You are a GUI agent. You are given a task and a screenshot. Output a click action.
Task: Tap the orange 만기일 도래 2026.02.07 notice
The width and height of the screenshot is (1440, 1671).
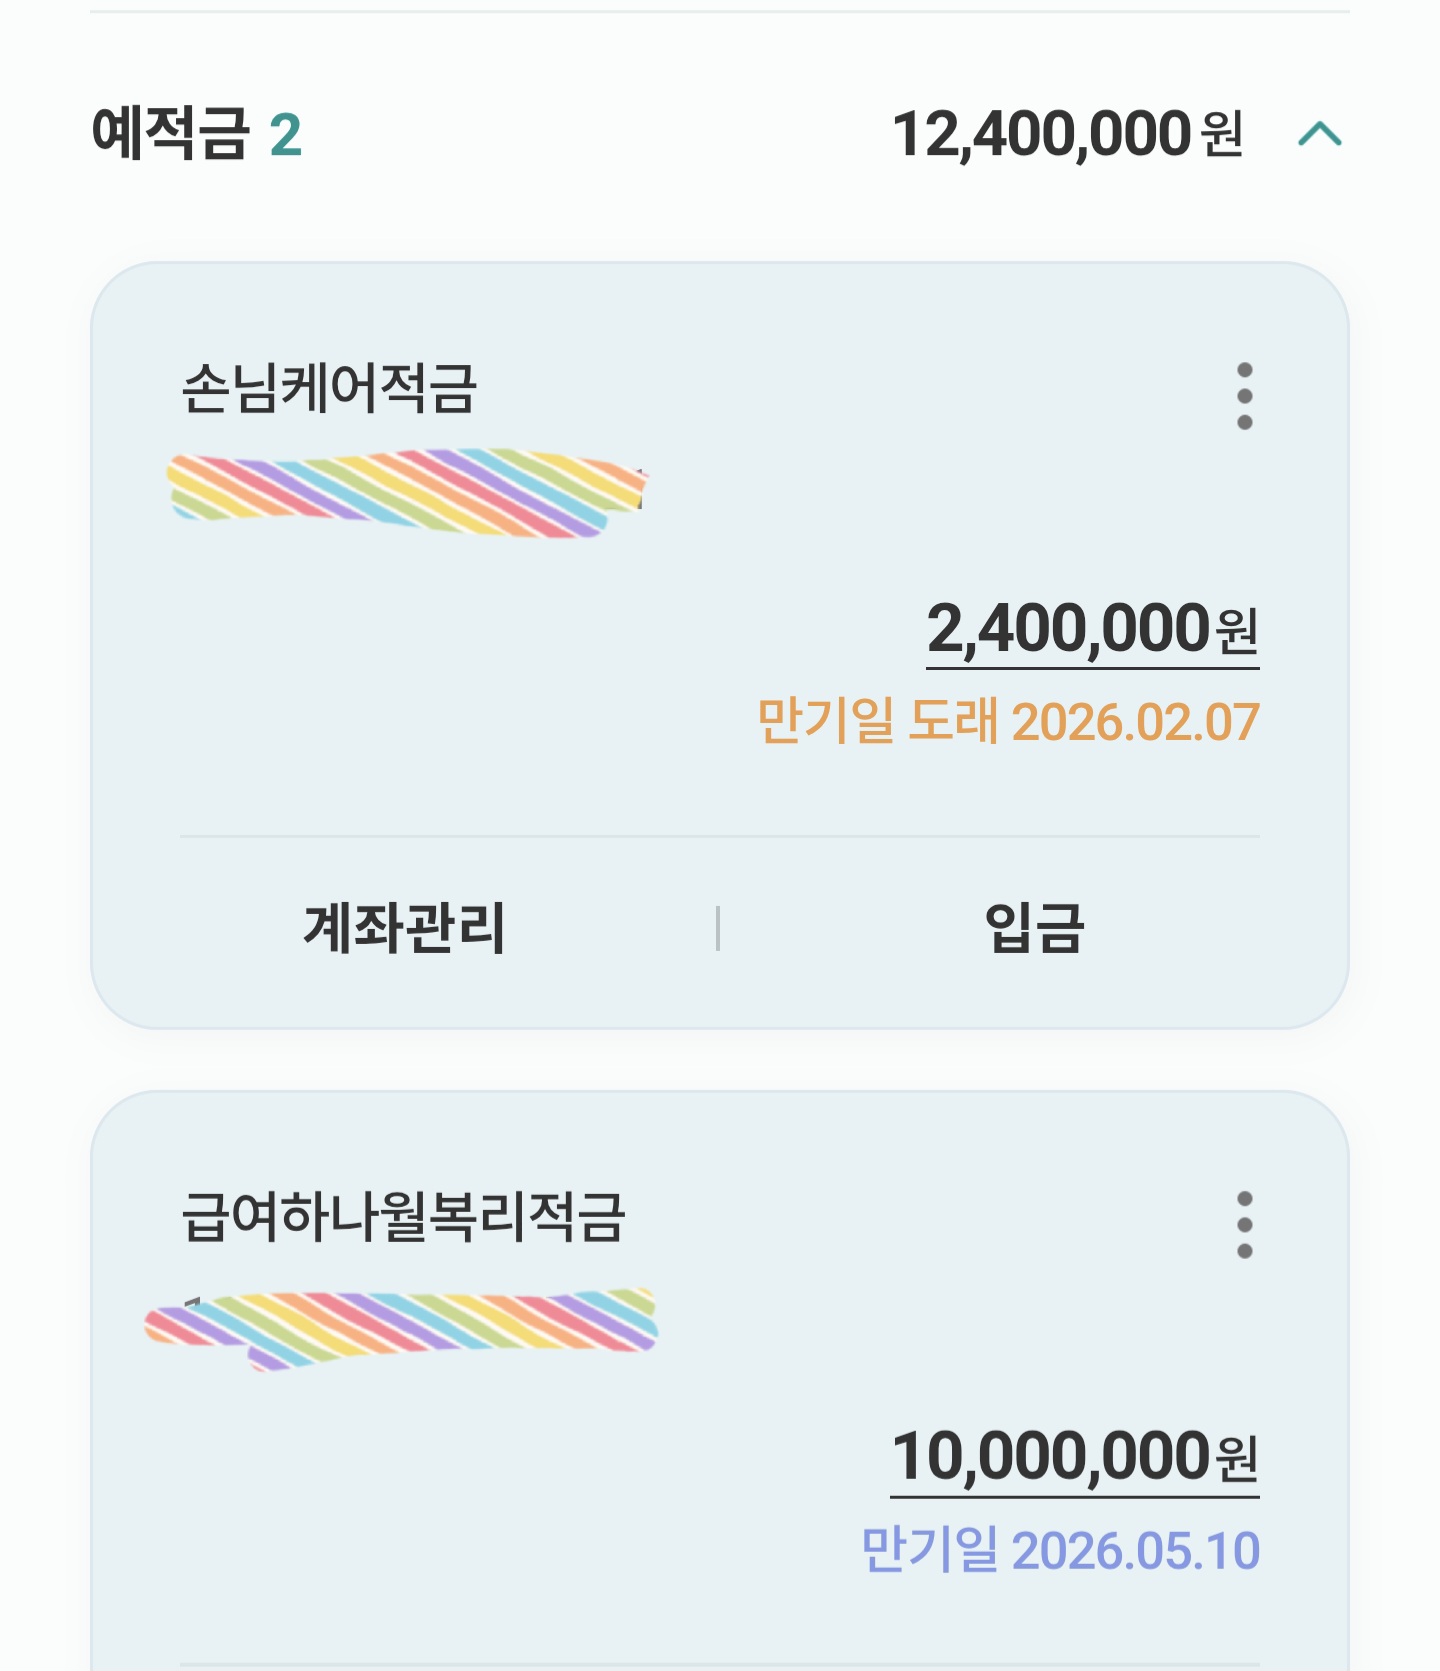(x=1007, y=722)
